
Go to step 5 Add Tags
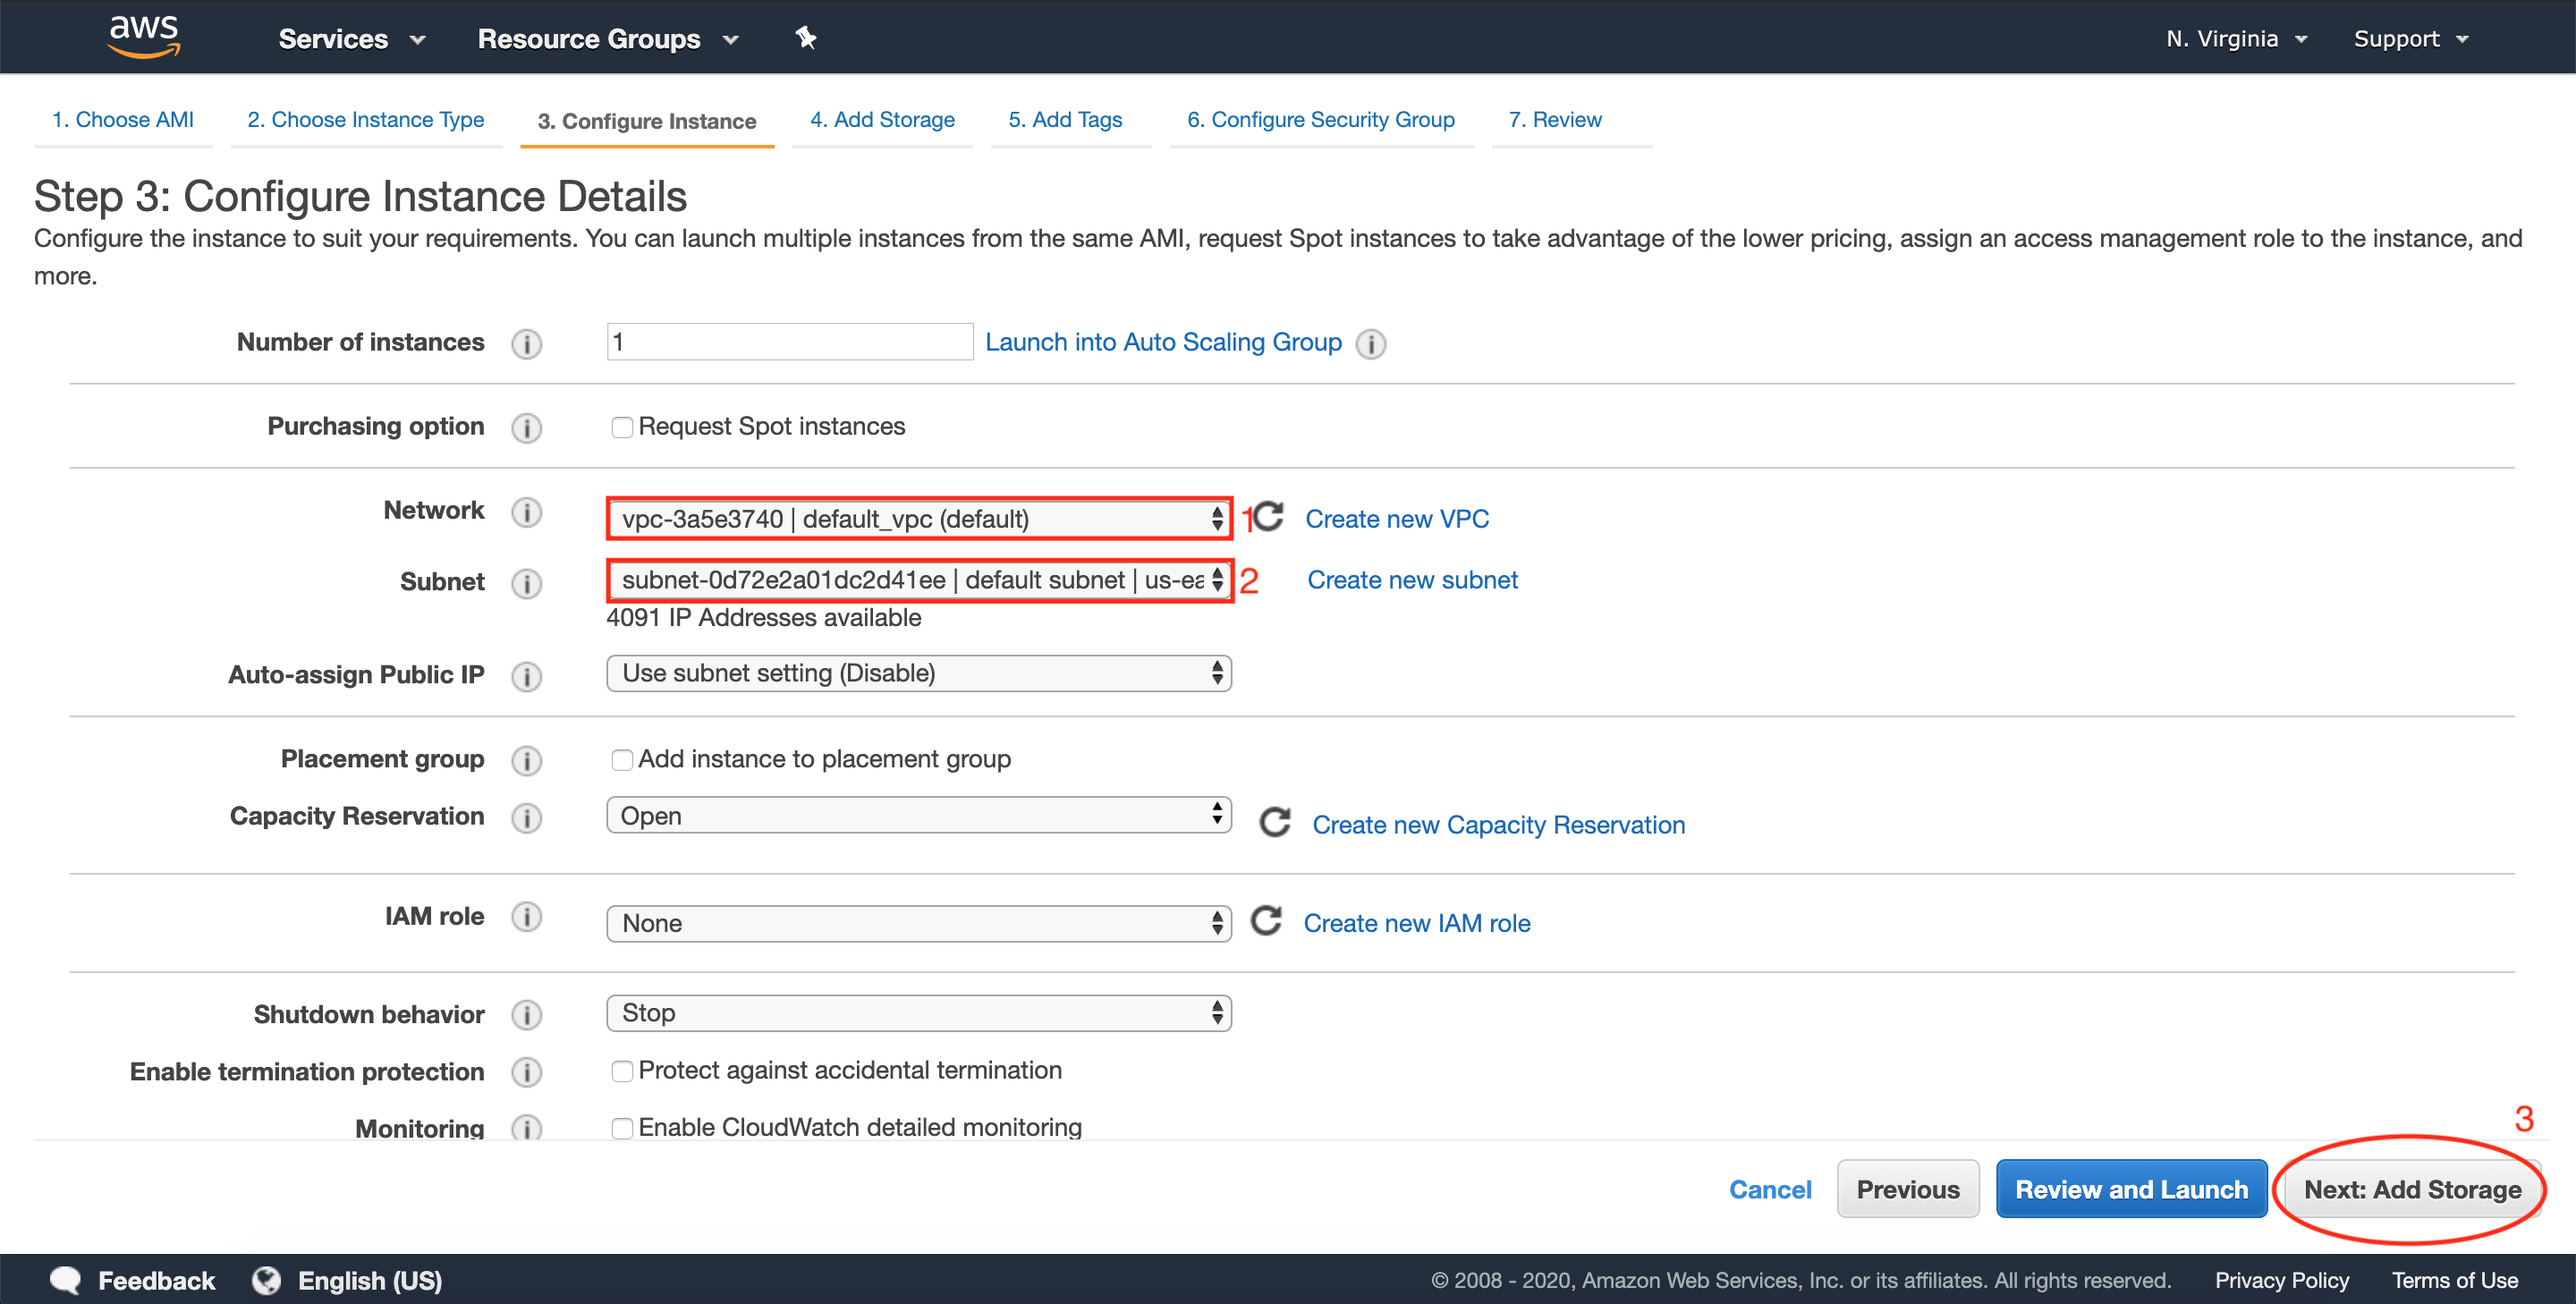1065,120
